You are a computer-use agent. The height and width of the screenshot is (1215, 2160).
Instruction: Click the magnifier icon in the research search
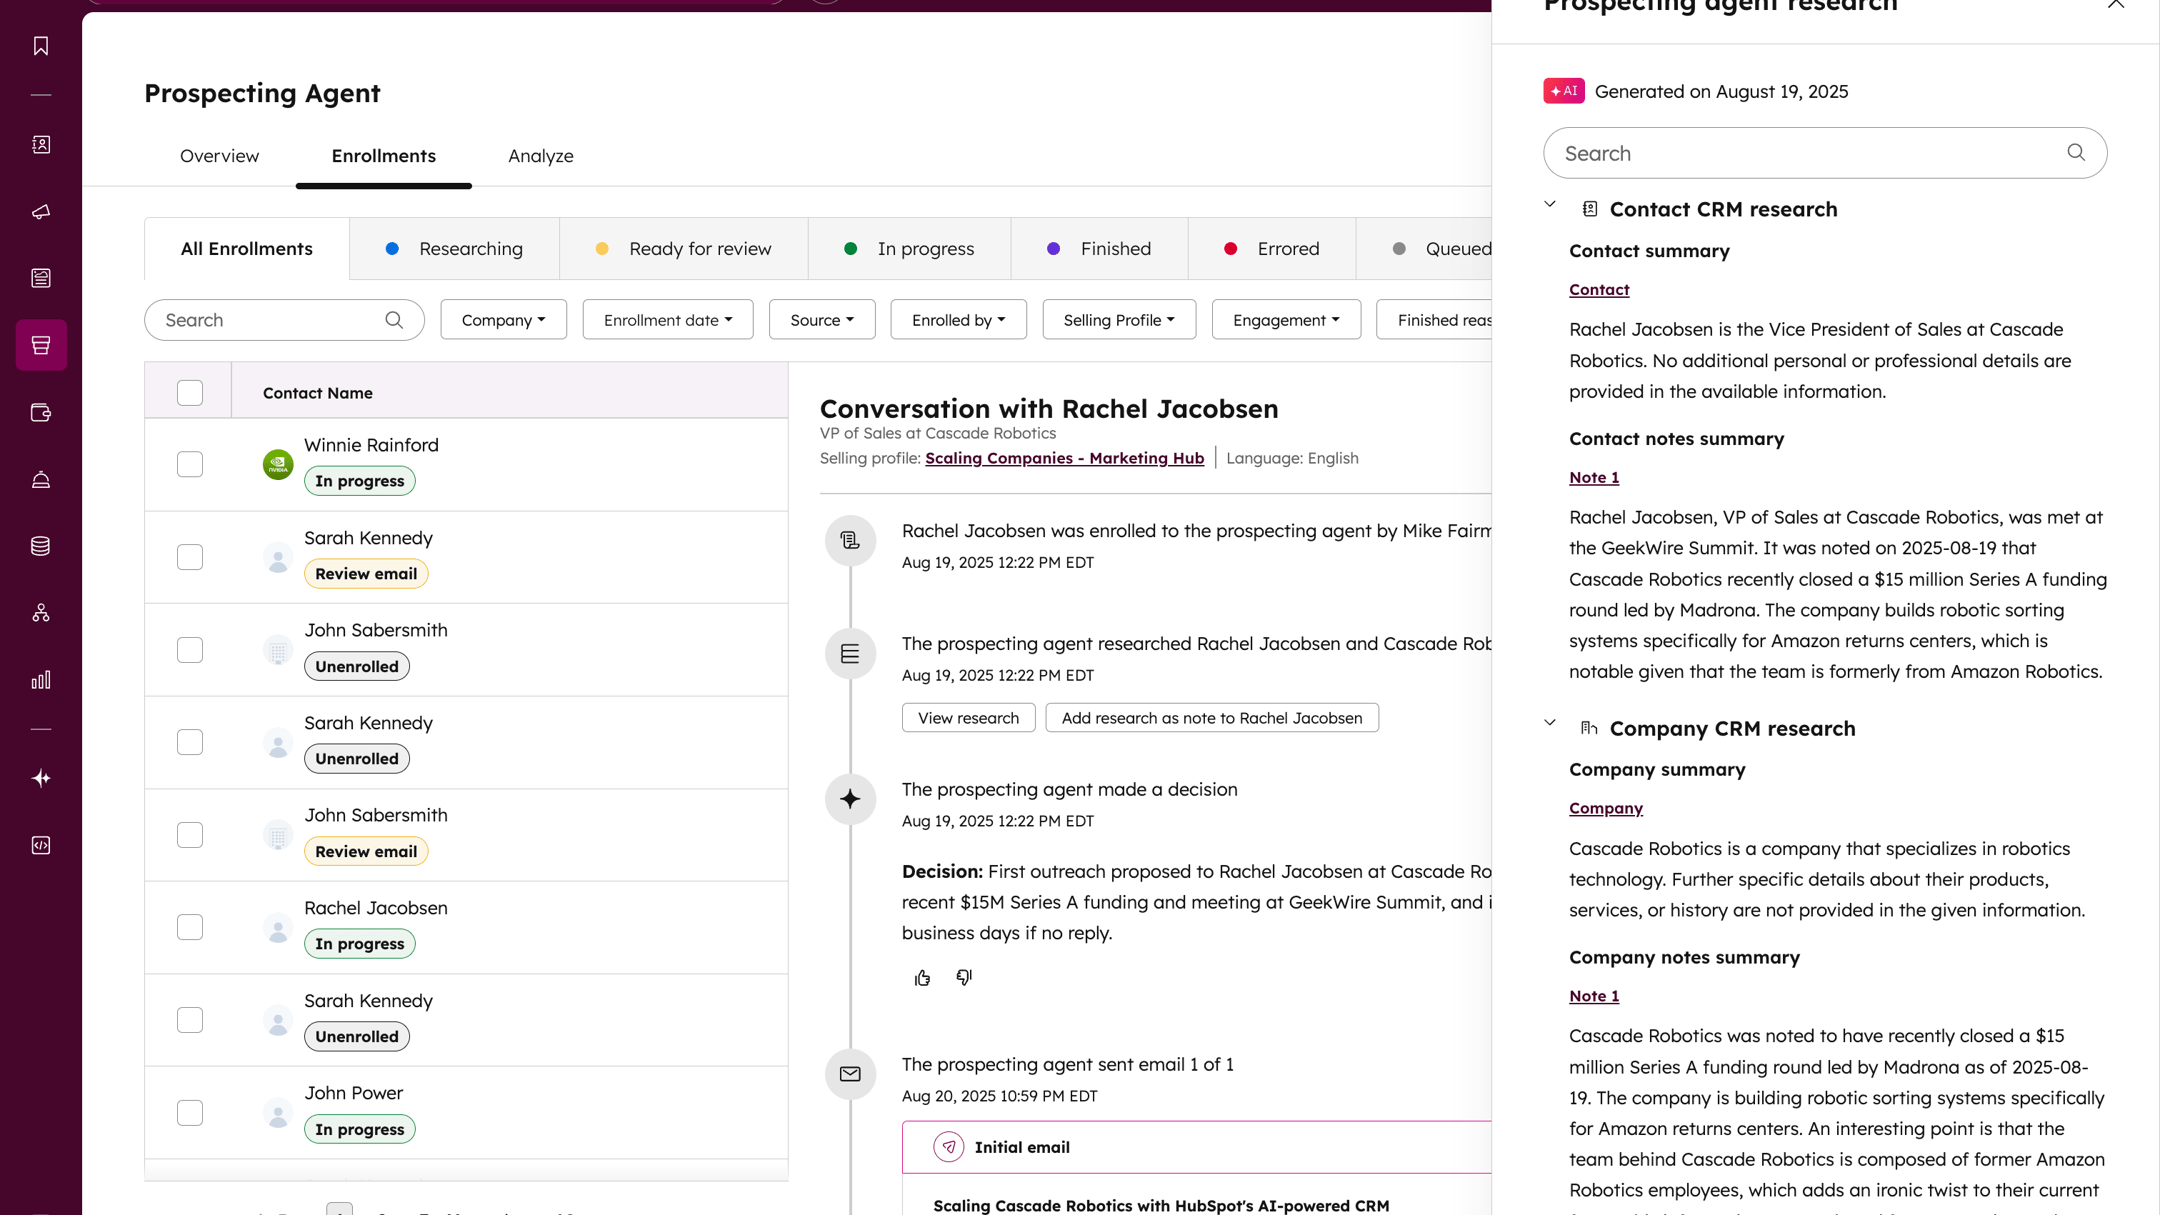pos(2076,152)
